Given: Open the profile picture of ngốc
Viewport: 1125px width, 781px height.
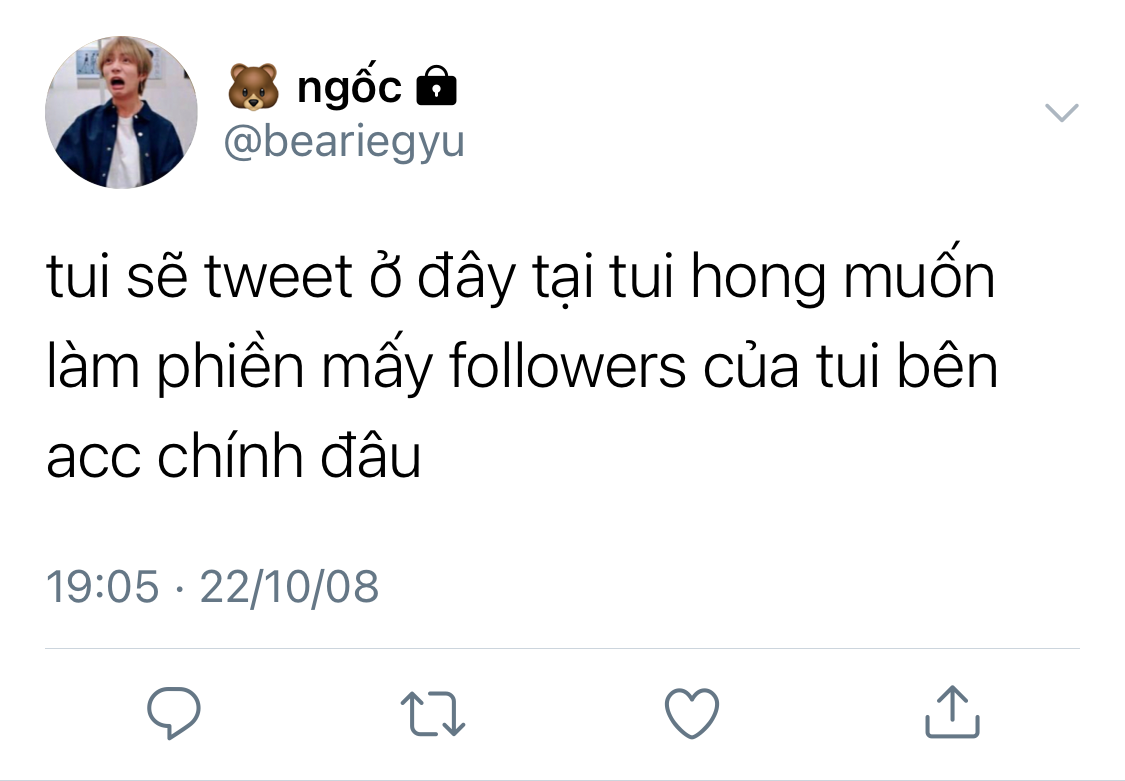Looking at the screenshot, I should click(x=121, y=113).
